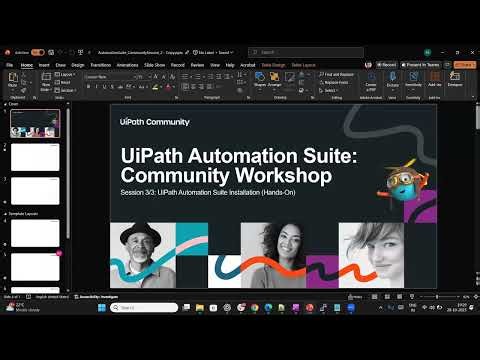Switch to Slide Sorter view icon
Screen dimensions: 480x360
(x=387, y=297)
